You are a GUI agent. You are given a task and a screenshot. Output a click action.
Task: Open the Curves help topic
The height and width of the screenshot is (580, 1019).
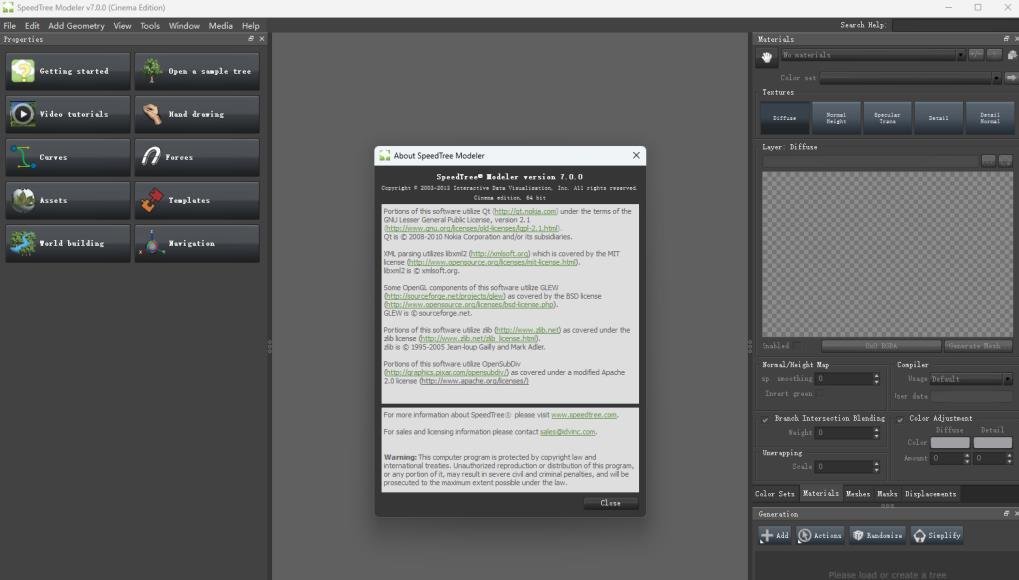[x=68, y=157]
